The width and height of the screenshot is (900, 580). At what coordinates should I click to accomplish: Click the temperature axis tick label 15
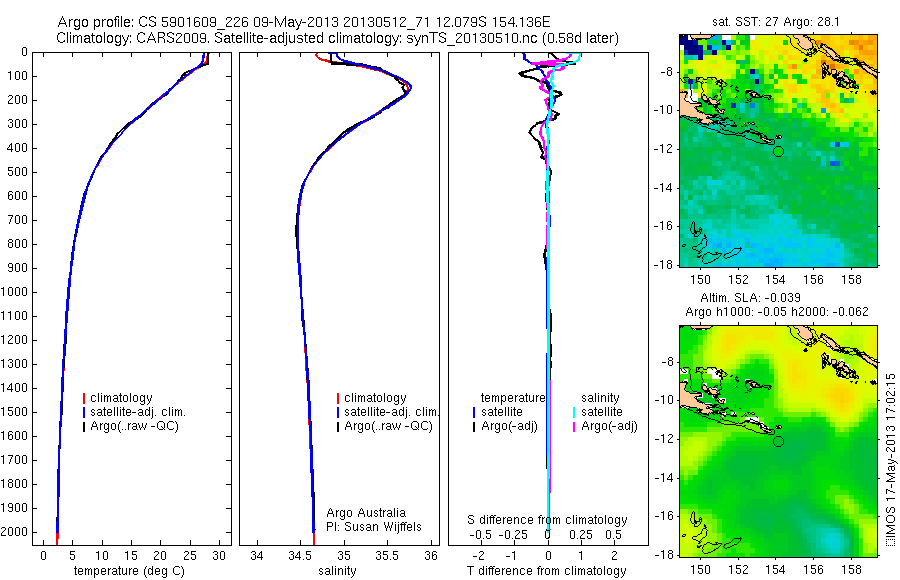[131, 556]
